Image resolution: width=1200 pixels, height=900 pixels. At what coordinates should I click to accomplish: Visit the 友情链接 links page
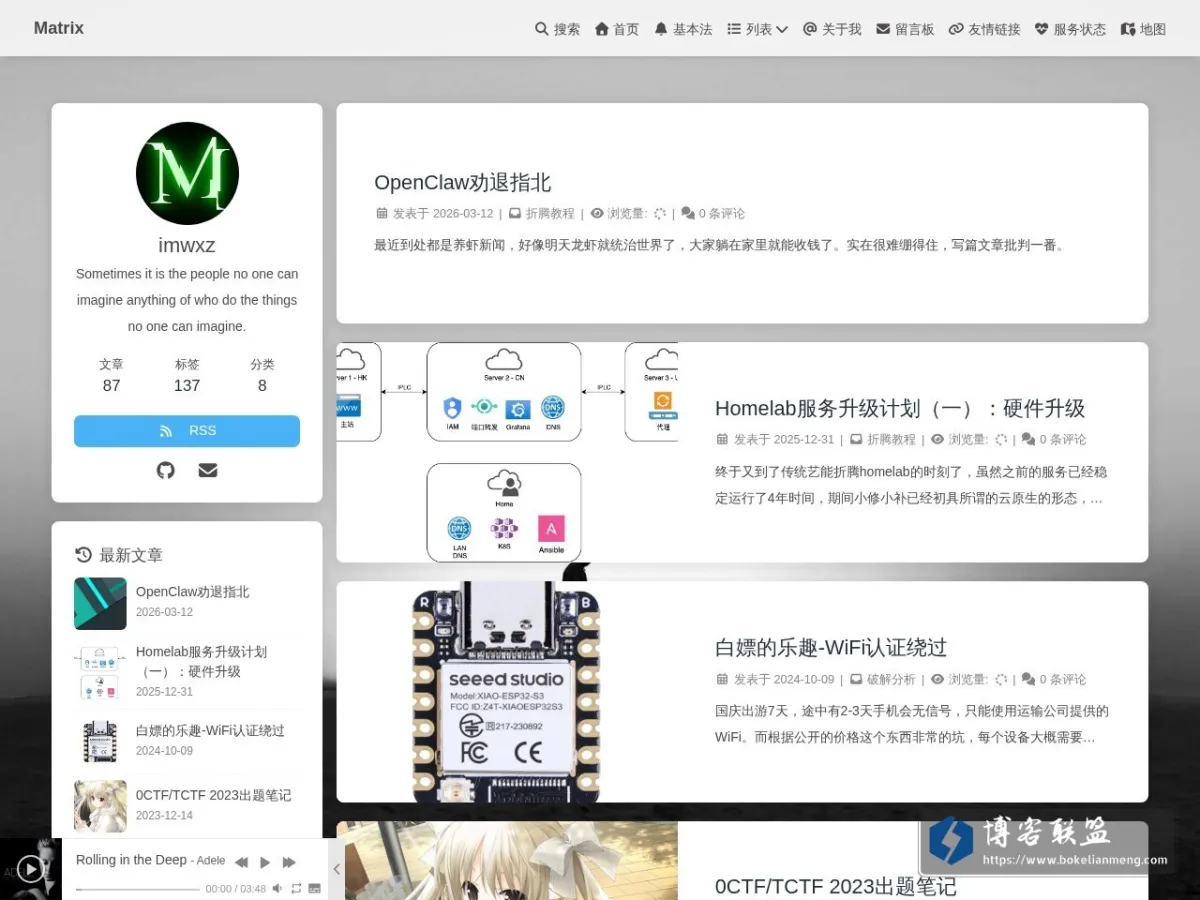click(x=984, y=29)
